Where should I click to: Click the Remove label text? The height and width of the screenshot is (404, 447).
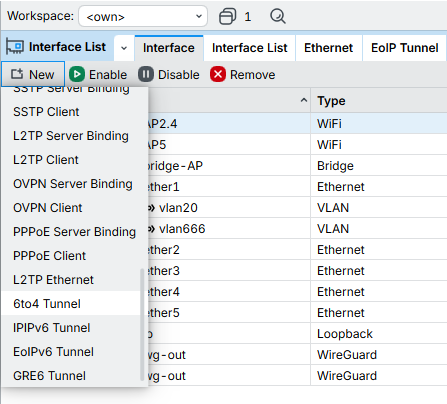[x=252, y=75]
